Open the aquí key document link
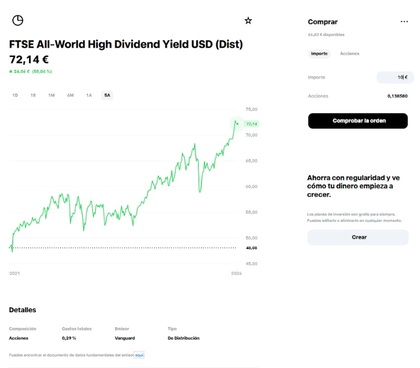 pyautogui.click(x=139, y=355)
